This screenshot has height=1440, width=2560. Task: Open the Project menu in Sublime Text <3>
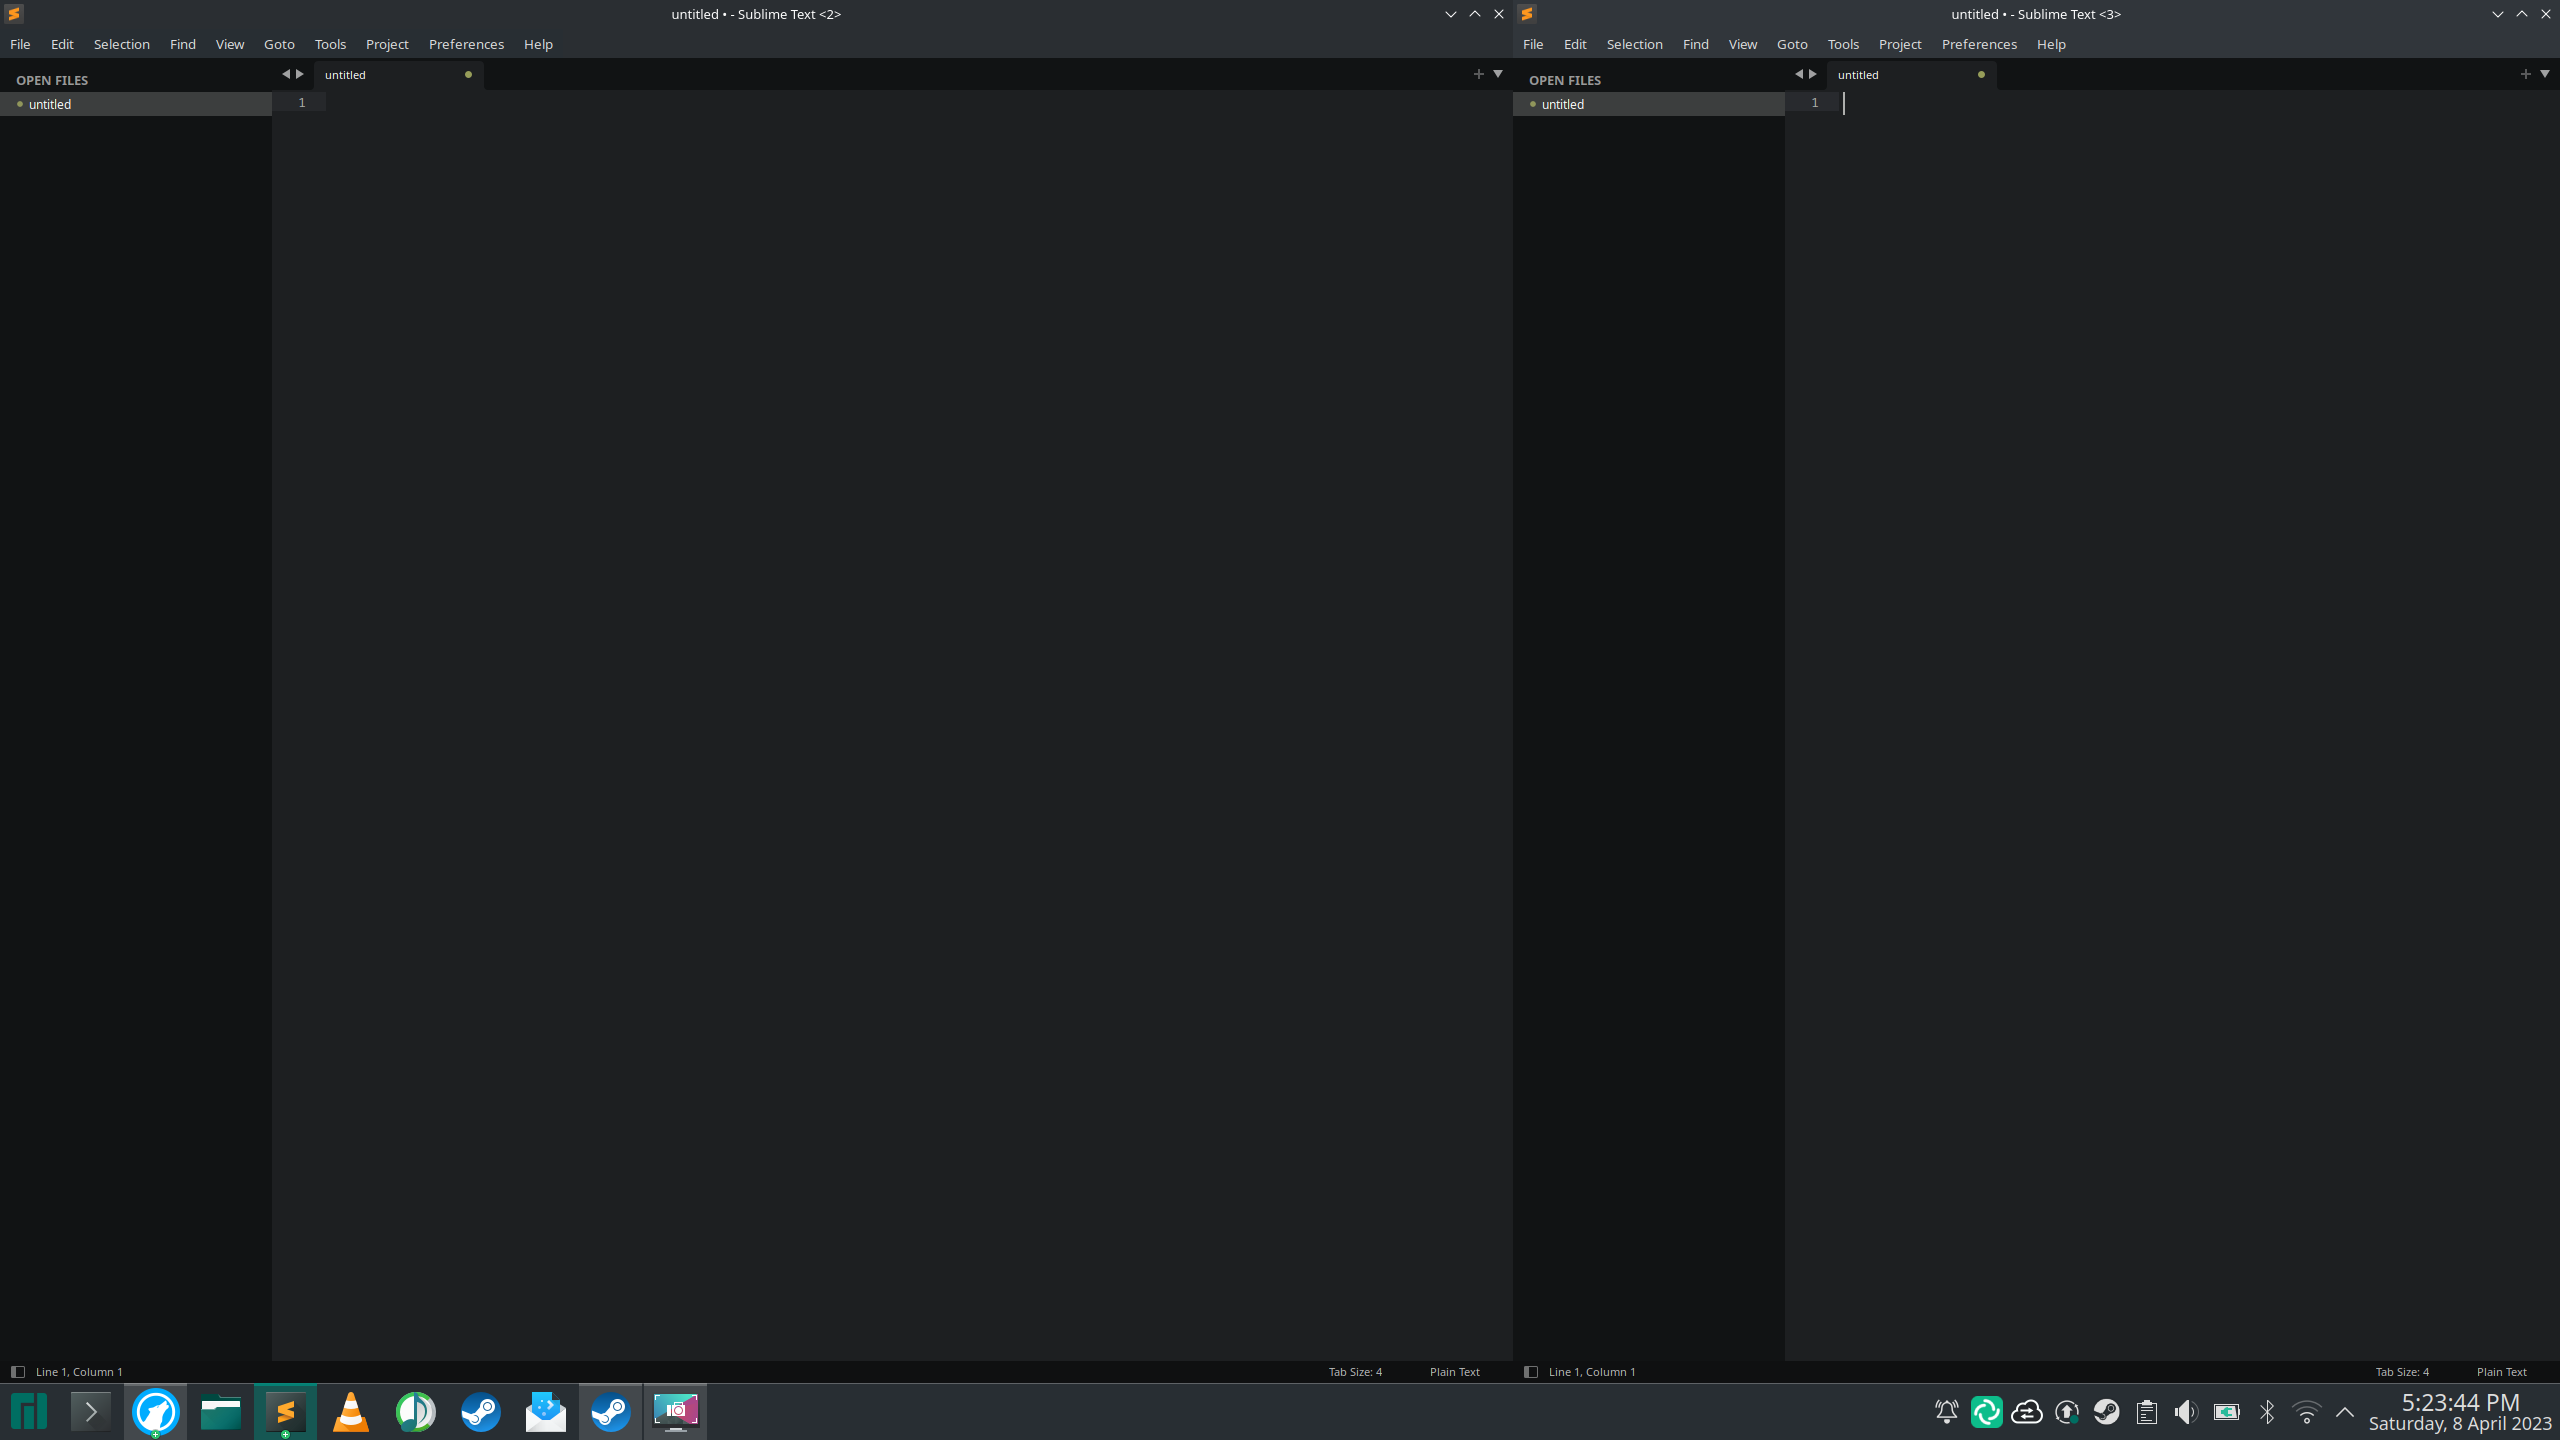1900,44
